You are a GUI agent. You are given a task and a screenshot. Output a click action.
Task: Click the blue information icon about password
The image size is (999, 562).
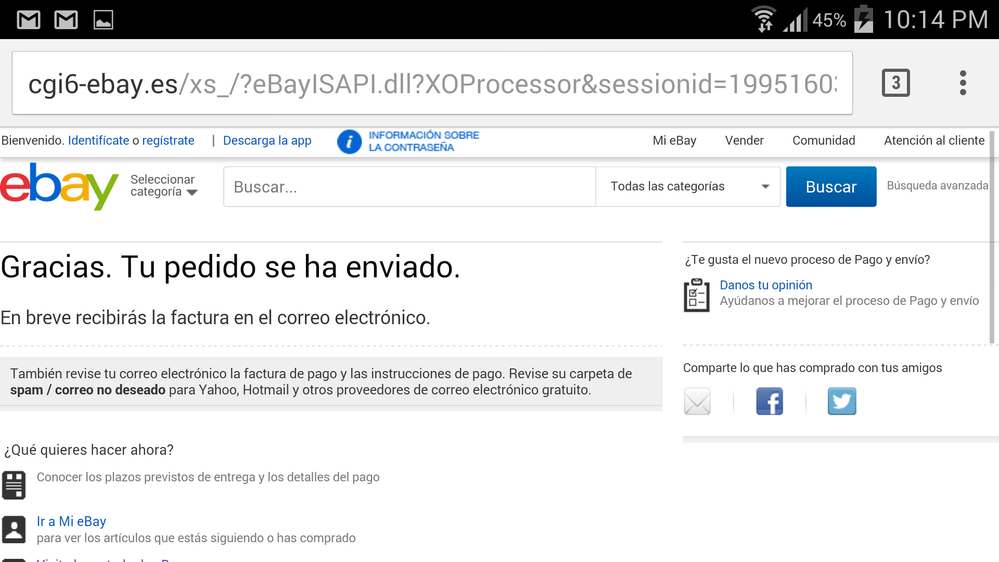[349, 141]
